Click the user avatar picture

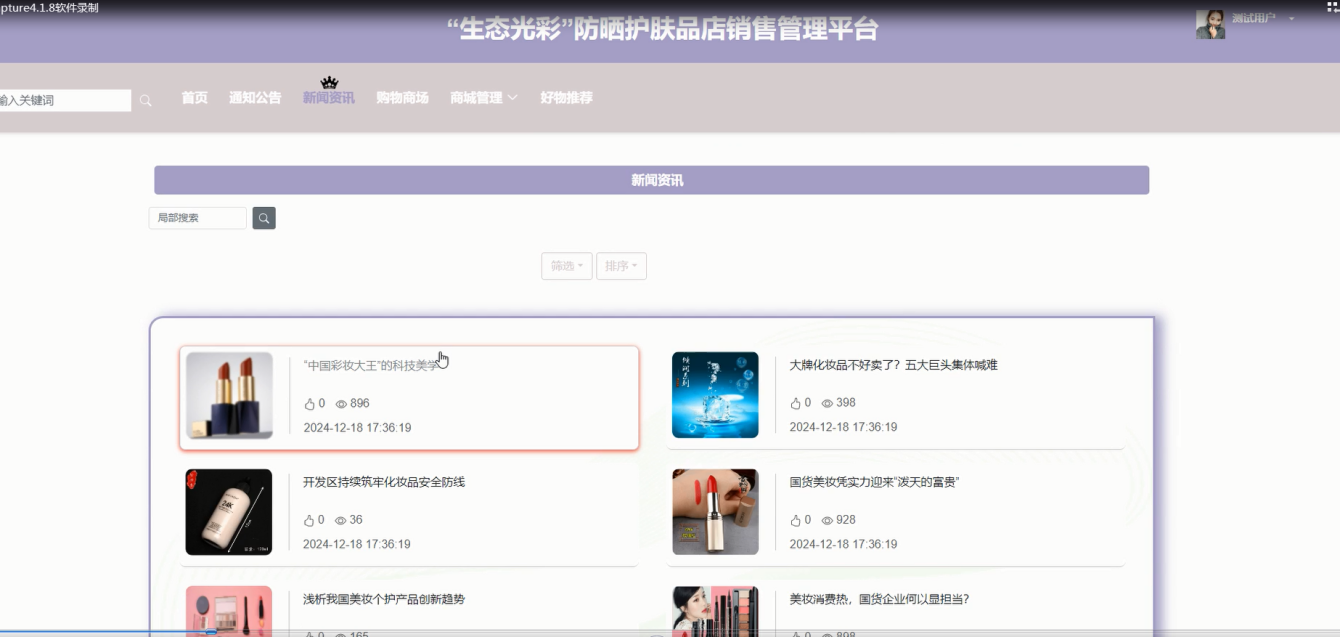coord(1210,24)
